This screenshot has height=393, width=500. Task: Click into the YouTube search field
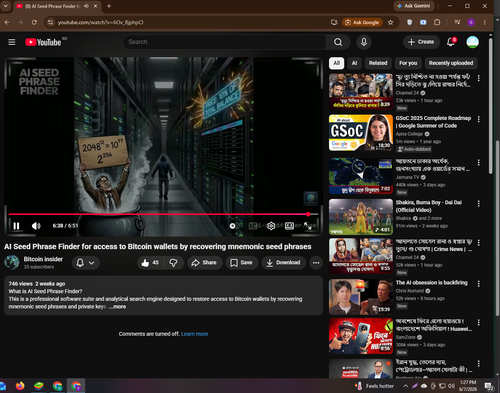pyautogui.click(x=225, y=42)
